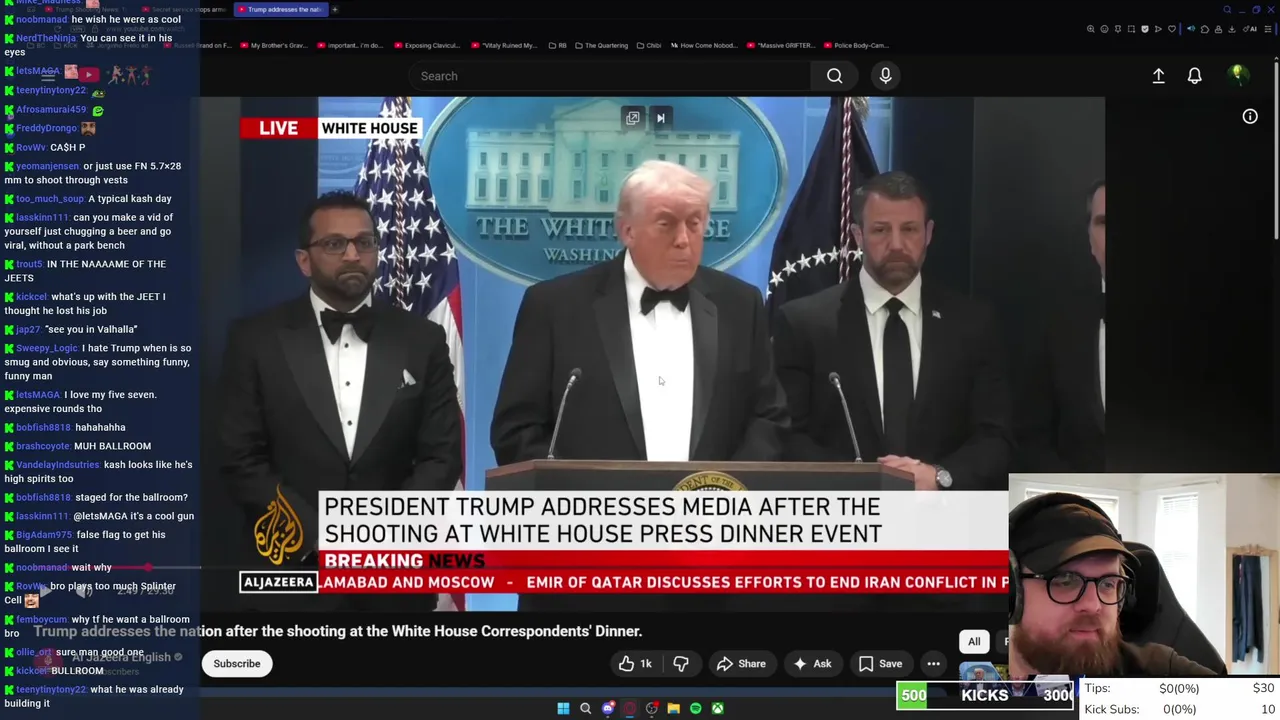Image resolution: width=1280 pixels, height=720 pixels.
Task: Open the tab search magnifier in title bar
Action: tap(1227, 10)
